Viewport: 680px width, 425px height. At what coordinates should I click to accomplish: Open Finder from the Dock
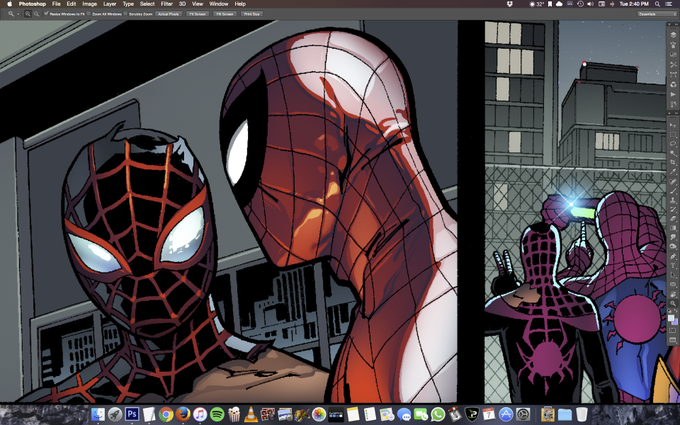[x=98, y=414]
